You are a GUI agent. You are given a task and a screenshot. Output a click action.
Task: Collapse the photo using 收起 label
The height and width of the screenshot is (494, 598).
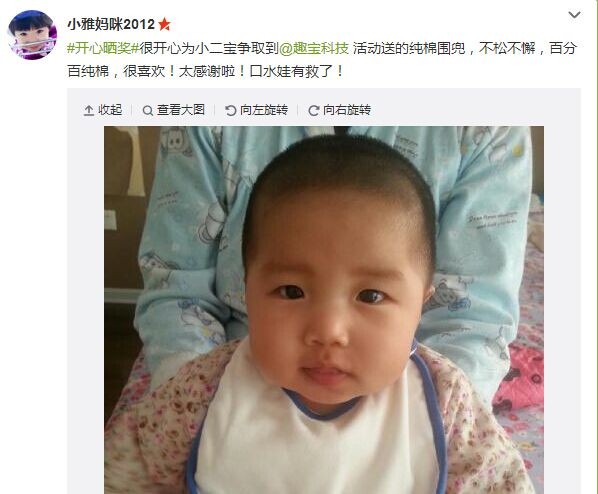110,110
